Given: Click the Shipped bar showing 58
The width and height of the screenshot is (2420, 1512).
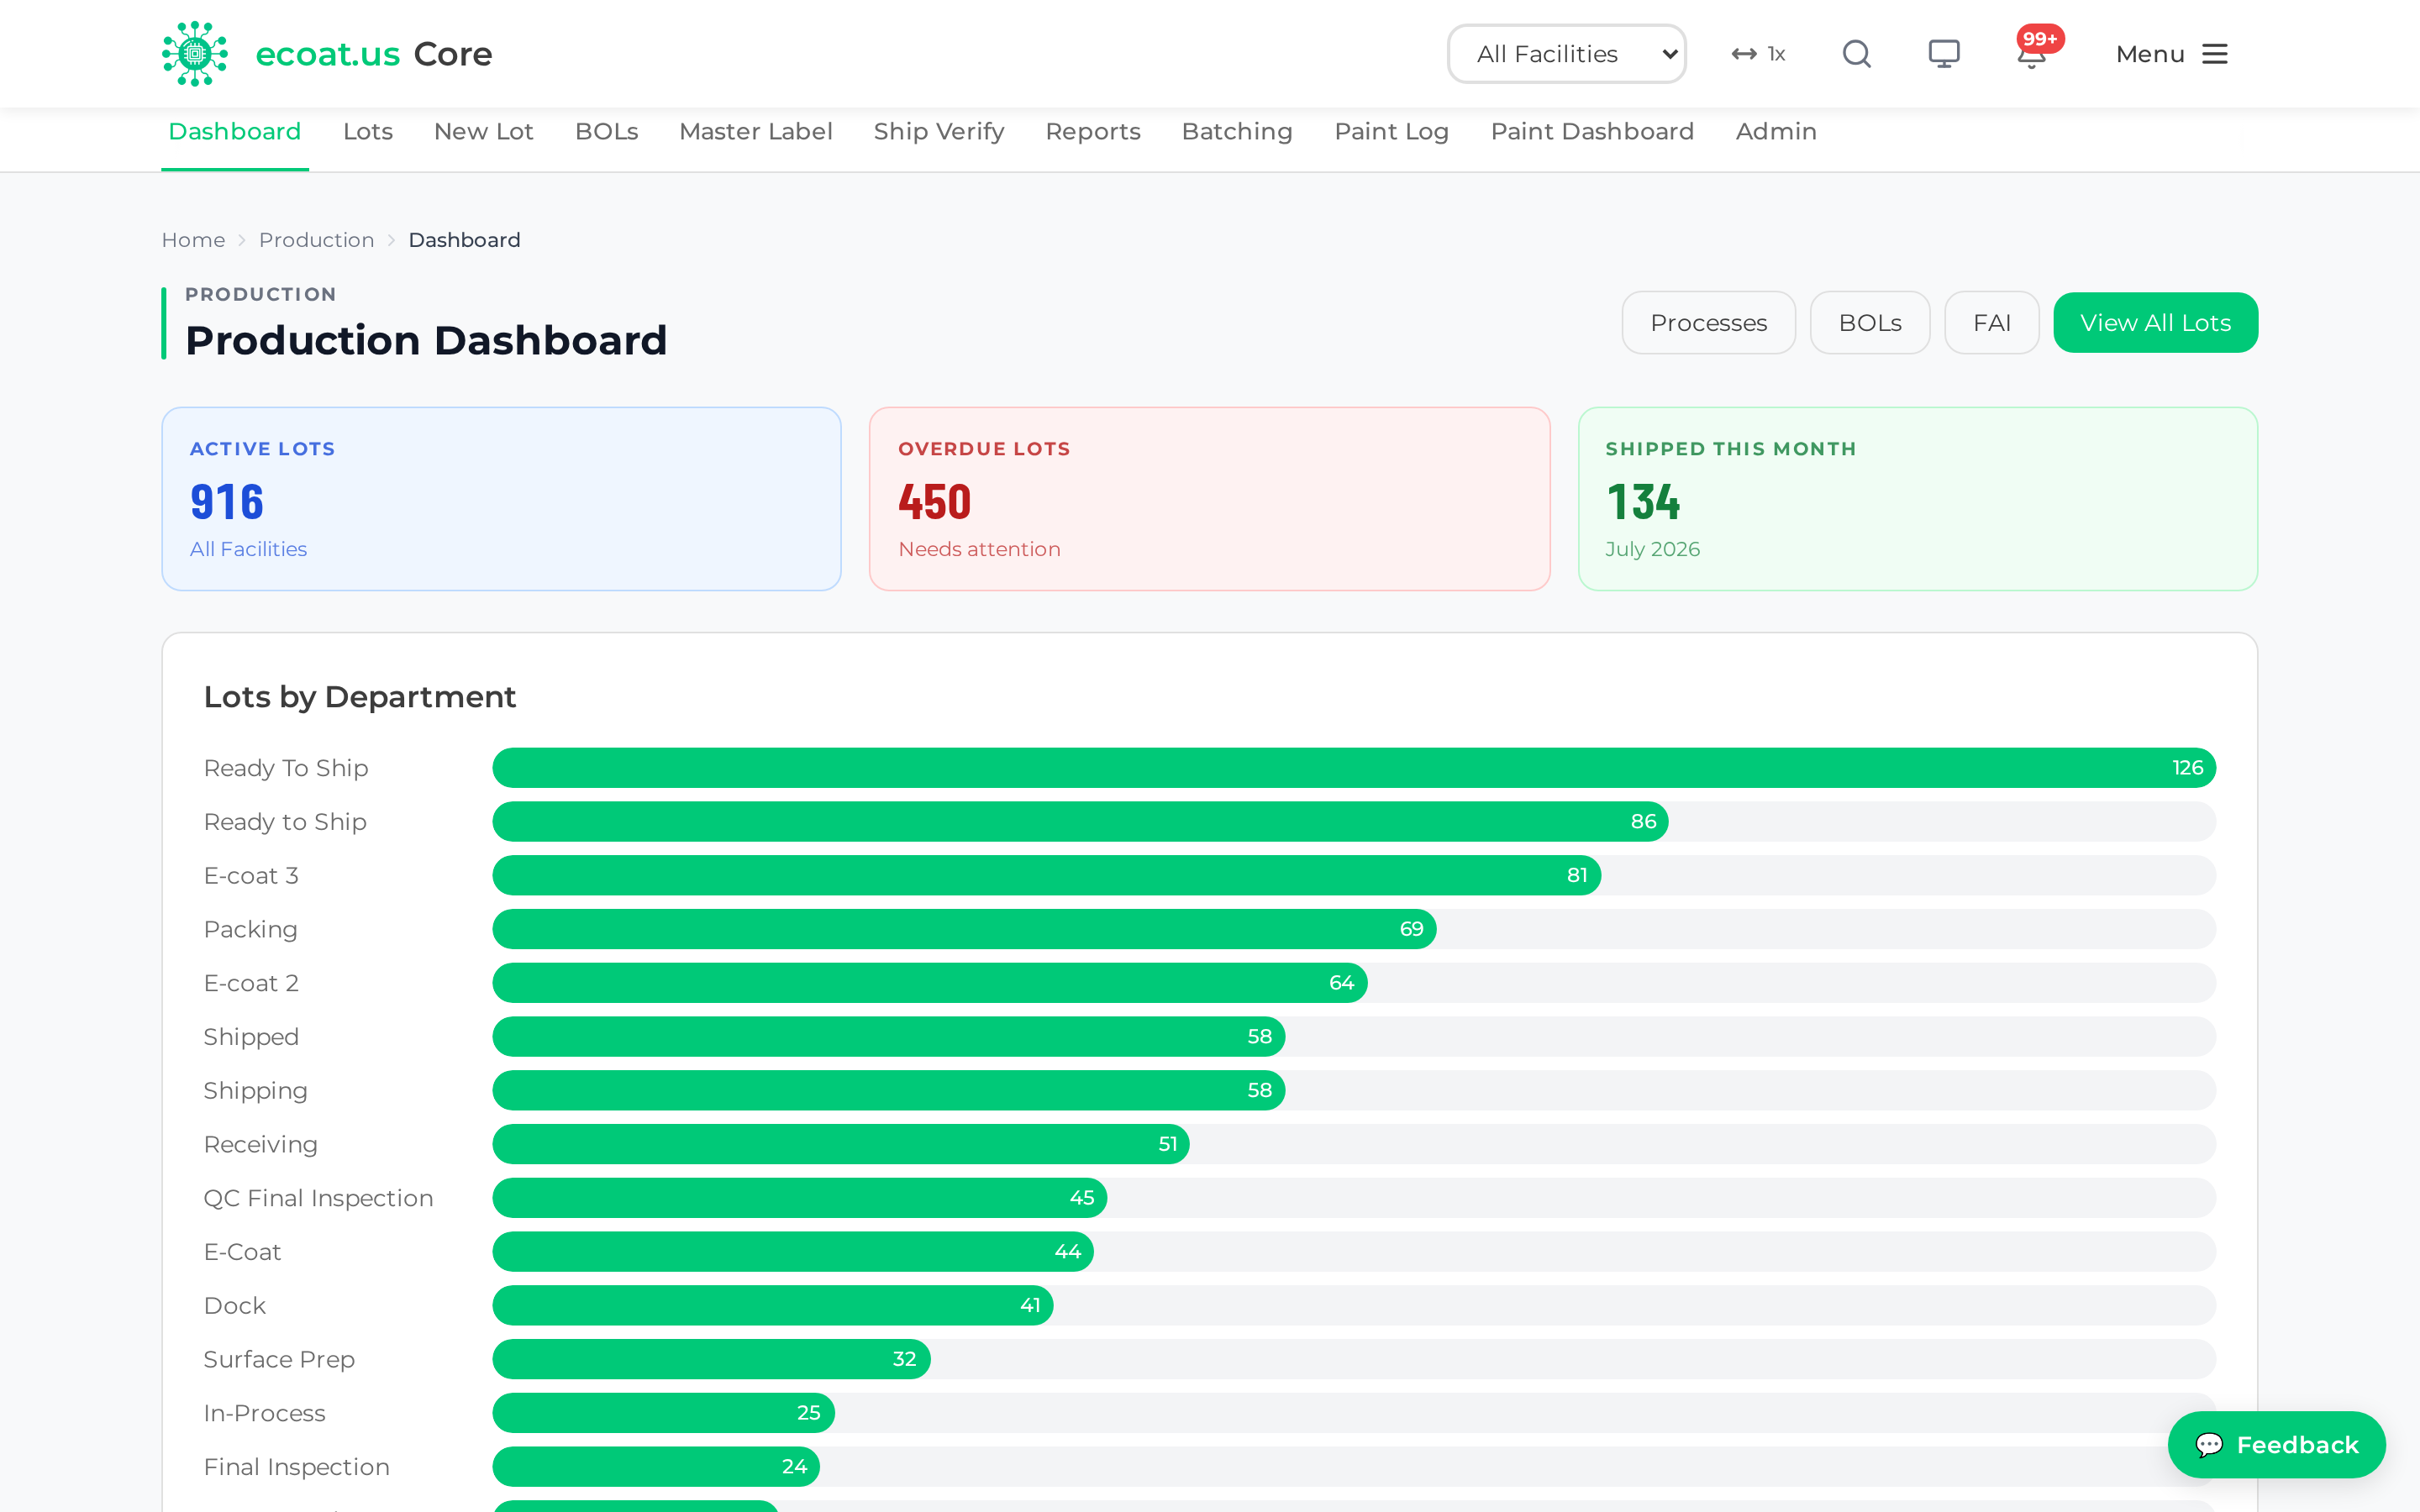Looking at the screenshot, I should (889, 1037).
